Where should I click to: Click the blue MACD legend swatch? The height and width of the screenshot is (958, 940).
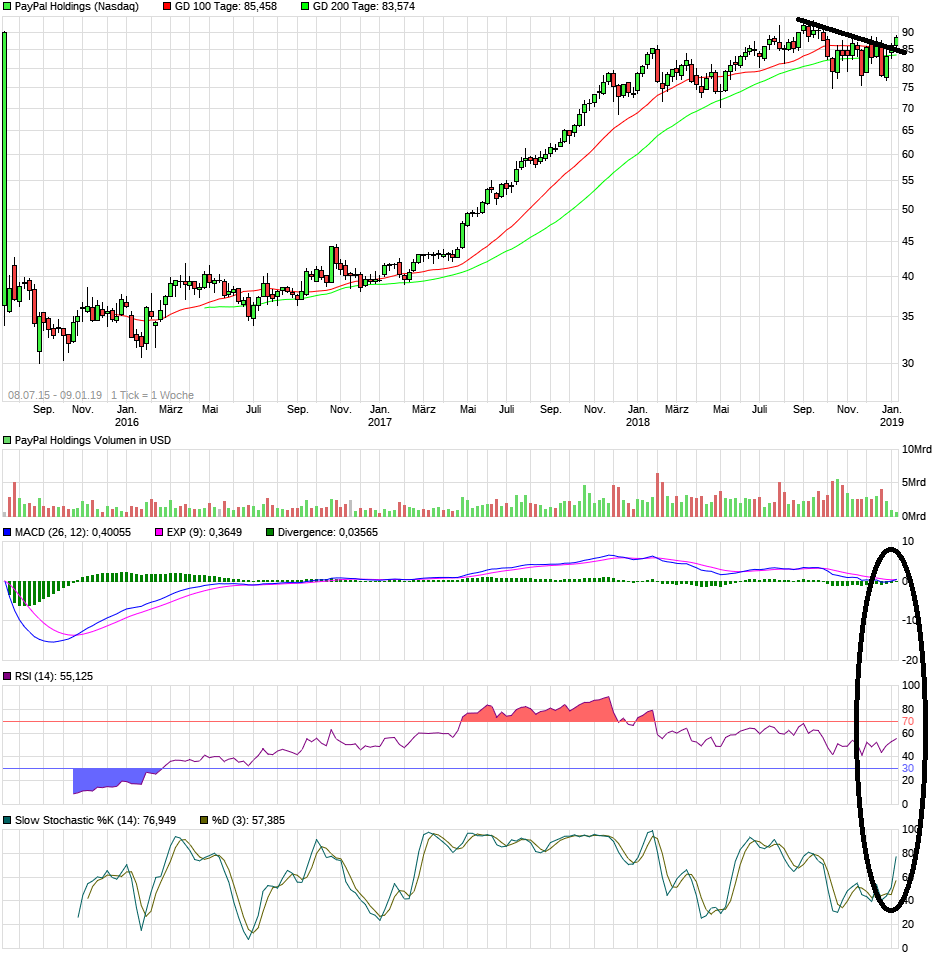[7, 533]
